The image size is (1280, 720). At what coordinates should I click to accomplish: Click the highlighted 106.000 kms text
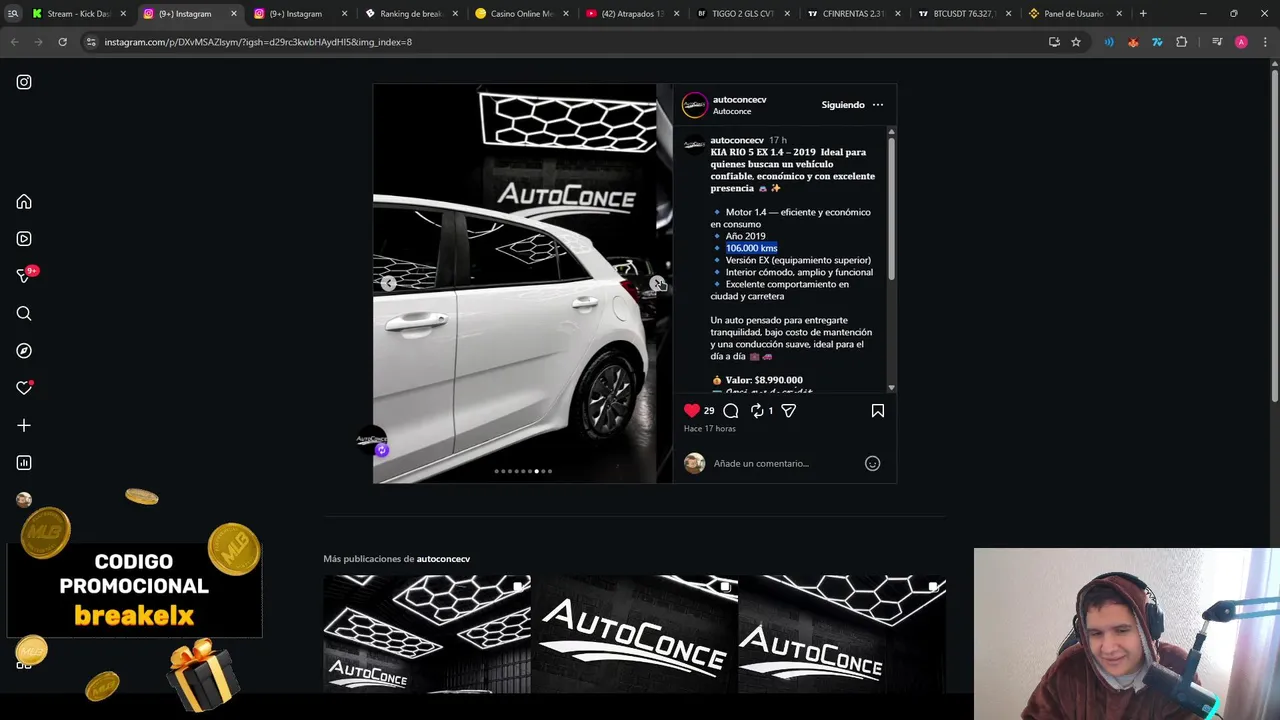click(751, 248)
